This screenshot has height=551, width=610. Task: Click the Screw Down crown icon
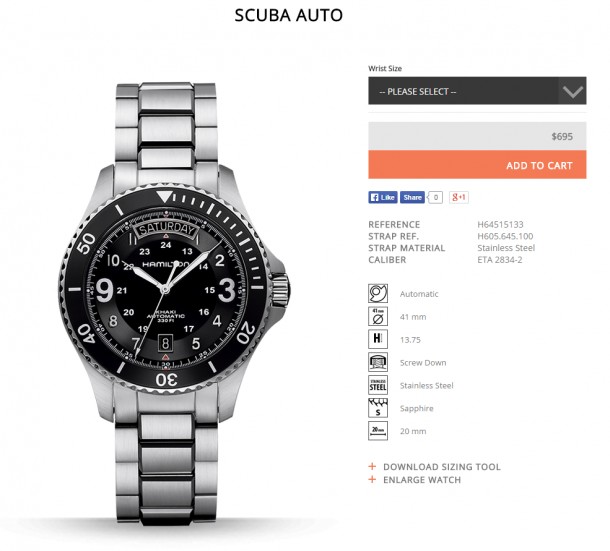coord(378,362)
